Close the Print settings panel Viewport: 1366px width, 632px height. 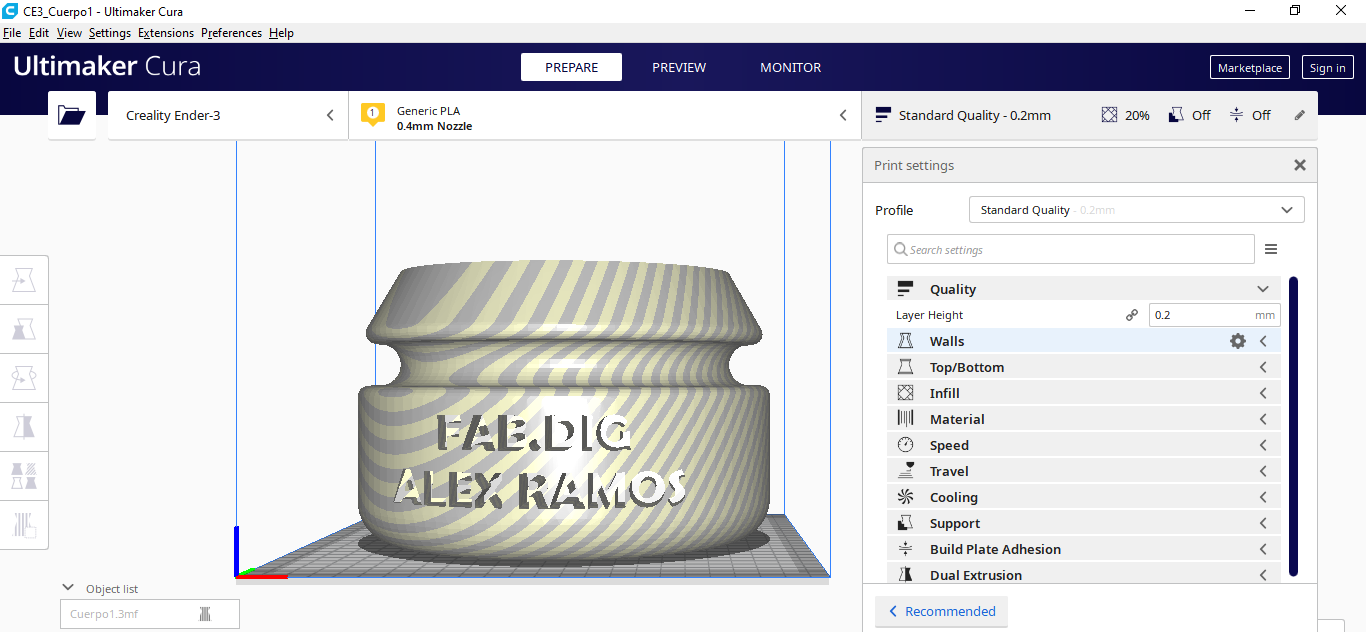[x=1300, y=165]
